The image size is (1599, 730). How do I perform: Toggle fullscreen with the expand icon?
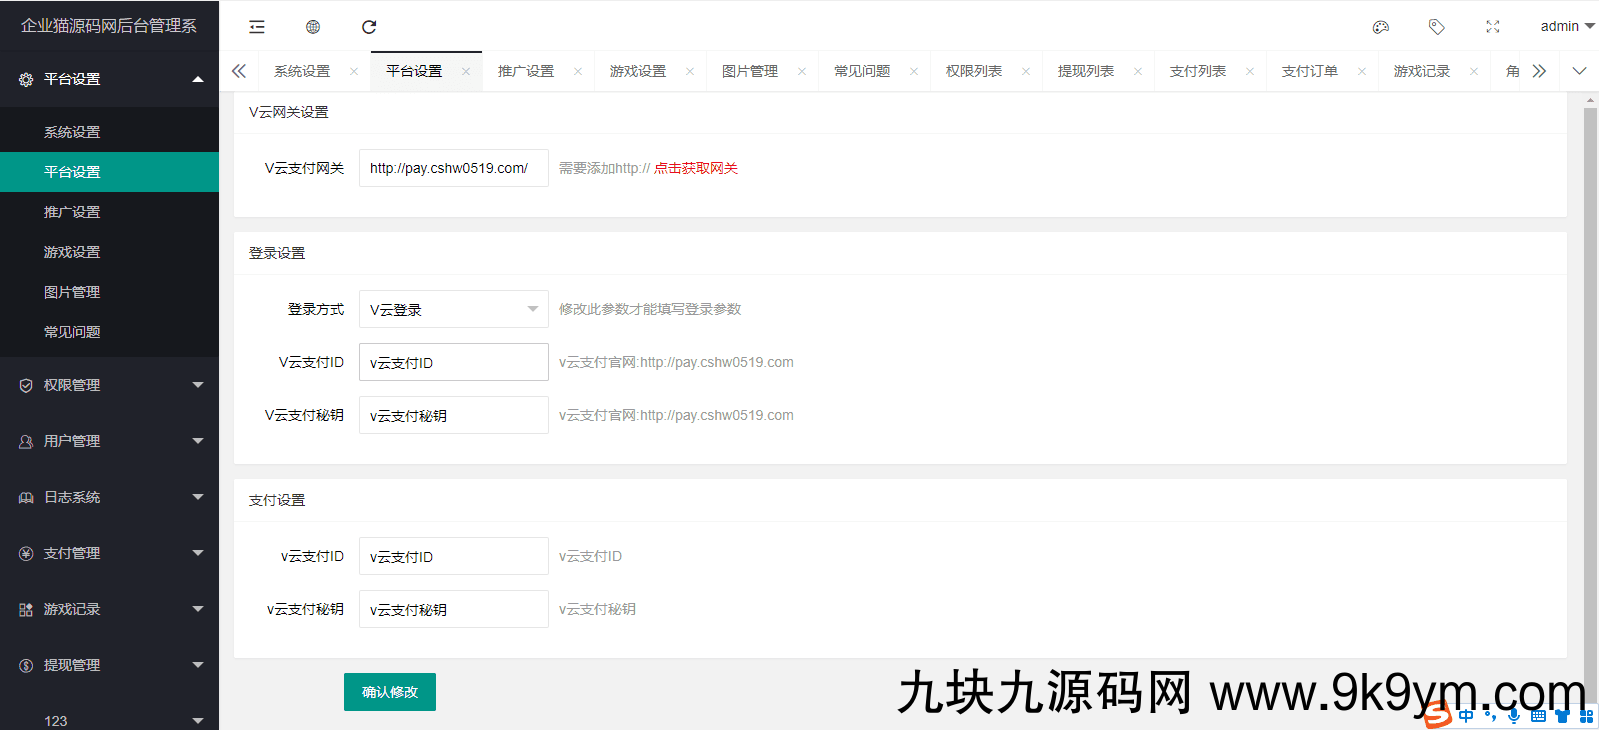tap(1493, 27)
